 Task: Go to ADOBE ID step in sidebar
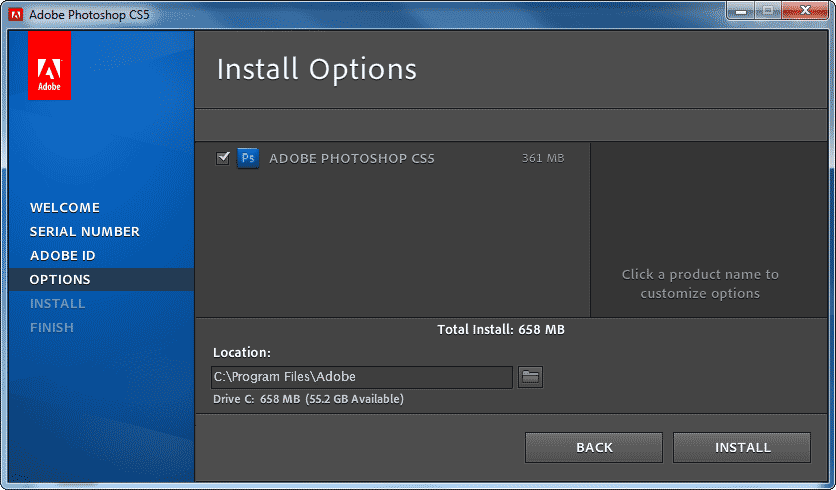(62, 255)
